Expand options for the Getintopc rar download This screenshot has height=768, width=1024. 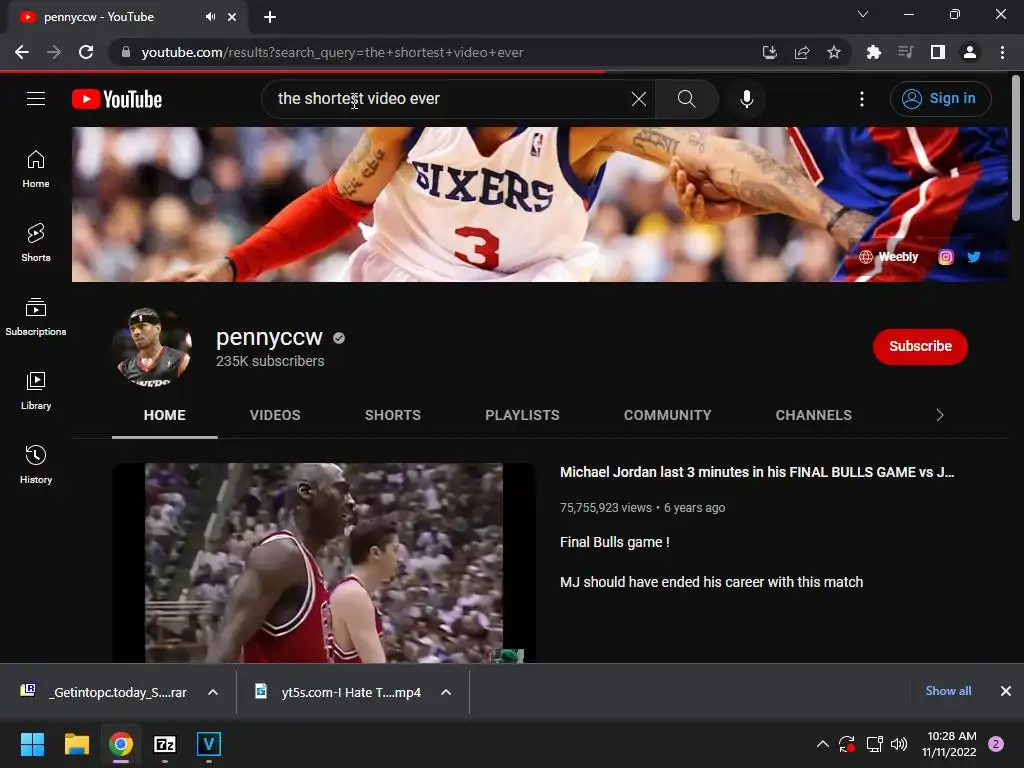[213, 692]
